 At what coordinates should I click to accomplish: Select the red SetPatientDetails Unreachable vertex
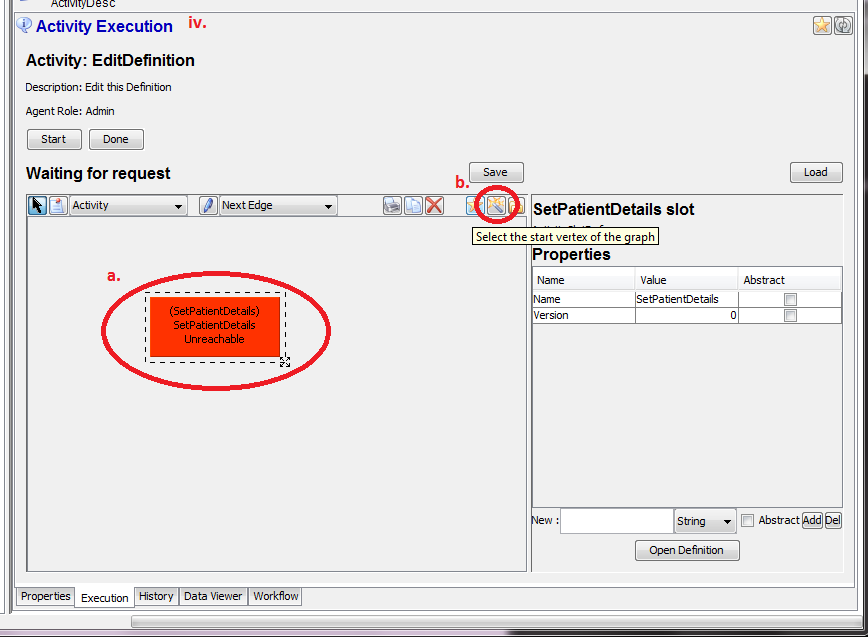pyautogui.click(x=215, y=327)
